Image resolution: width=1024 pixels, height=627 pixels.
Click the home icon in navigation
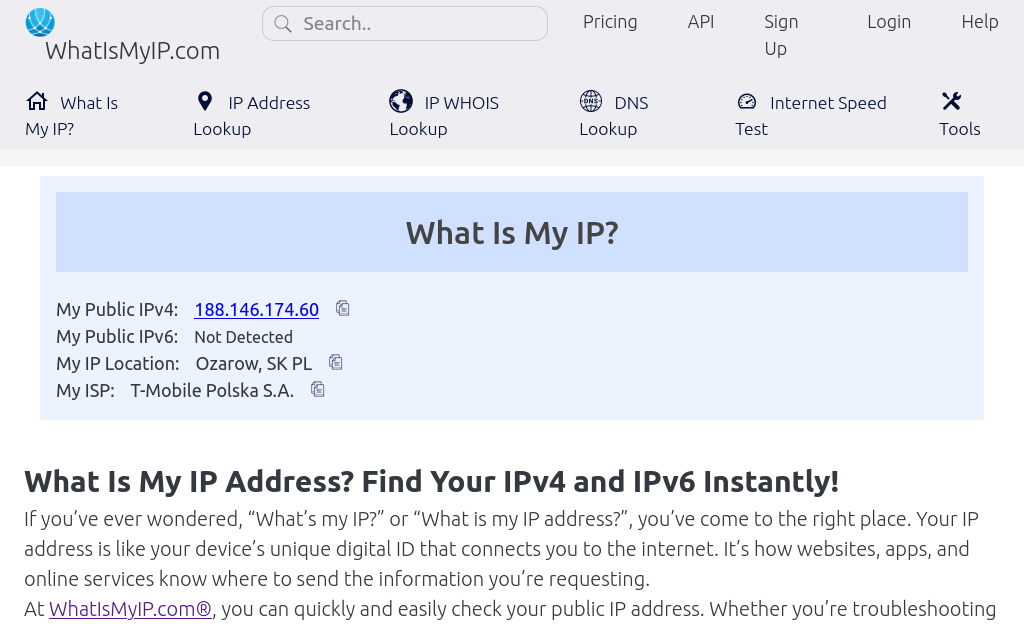[37, 101]
